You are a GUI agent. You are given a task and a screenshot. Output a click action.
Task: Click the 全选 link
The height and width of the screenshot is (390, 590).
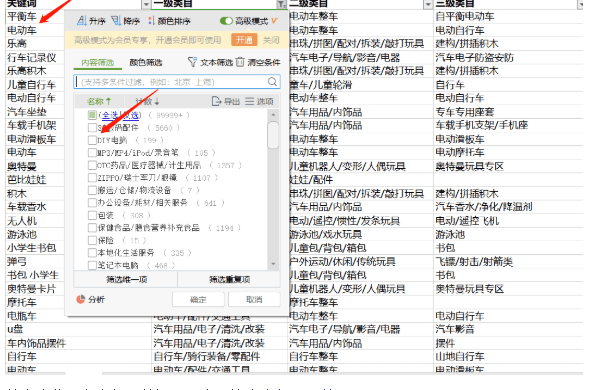[109, 115]
